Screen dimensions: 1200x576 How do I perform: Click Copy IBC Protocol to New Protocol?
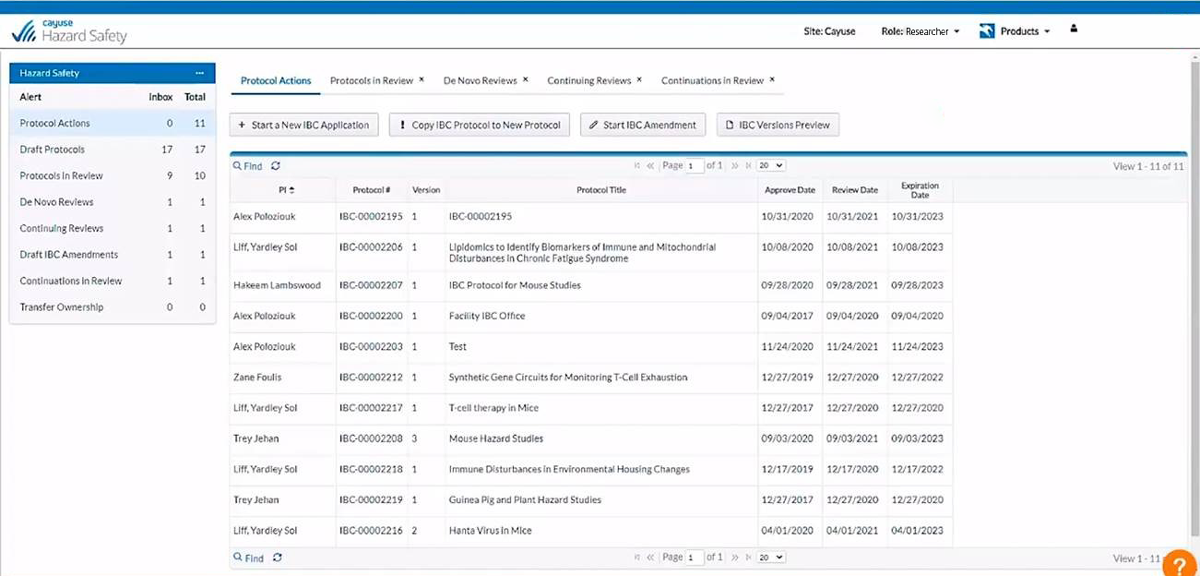(x=480, y=125)
